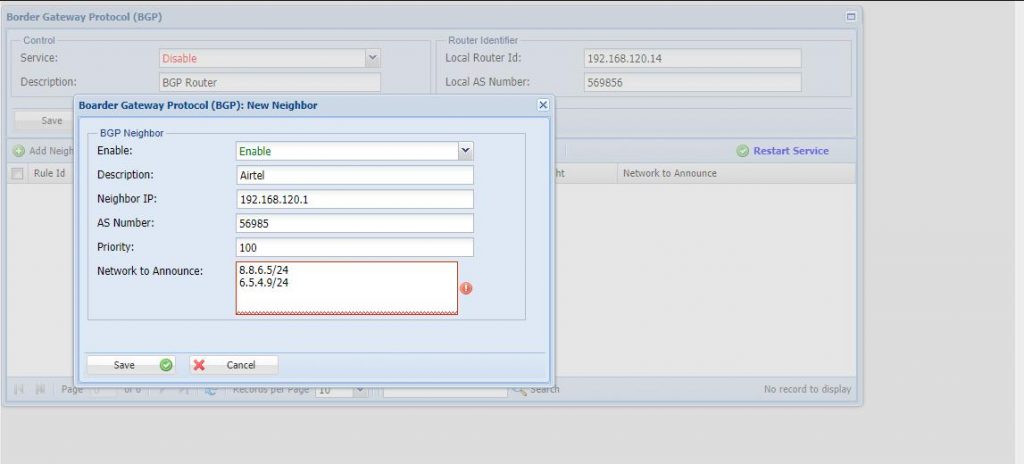
Task: Click the Restart Service link
Action: pos(790,151)
